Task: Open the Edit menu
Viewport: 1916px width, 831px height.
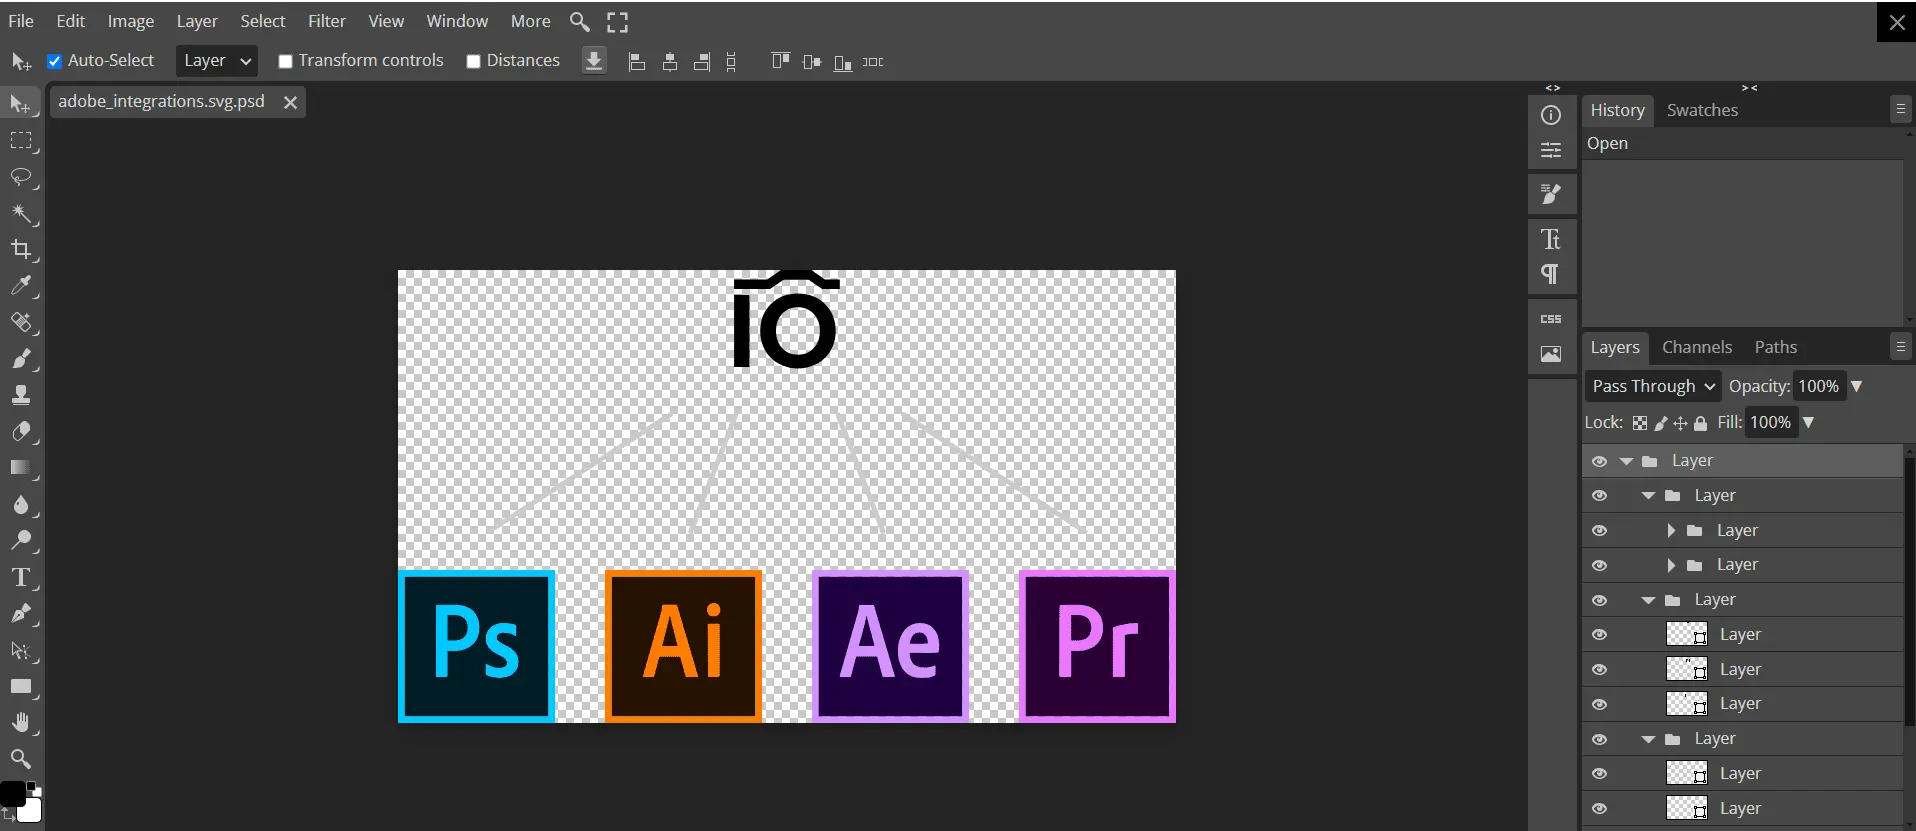Action: pos(70,21)
